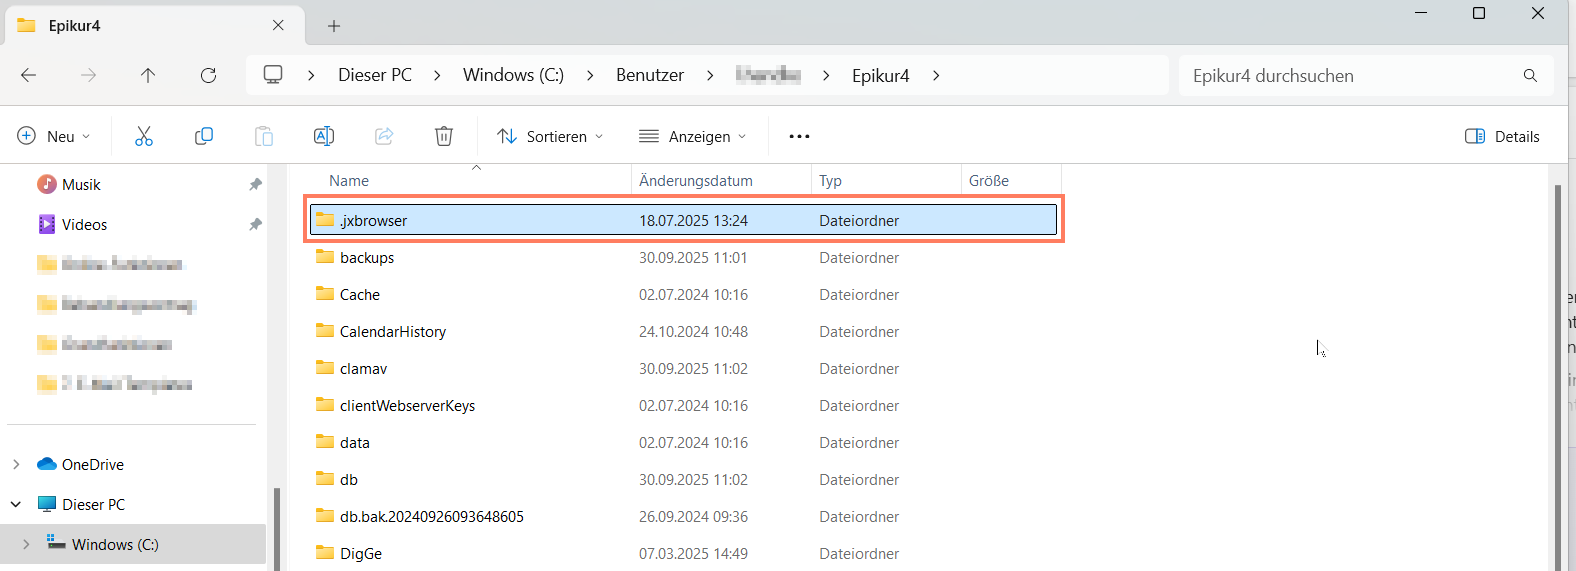Click the db folder icon
Screen dimensions: 1576x571
click(325, 479)
